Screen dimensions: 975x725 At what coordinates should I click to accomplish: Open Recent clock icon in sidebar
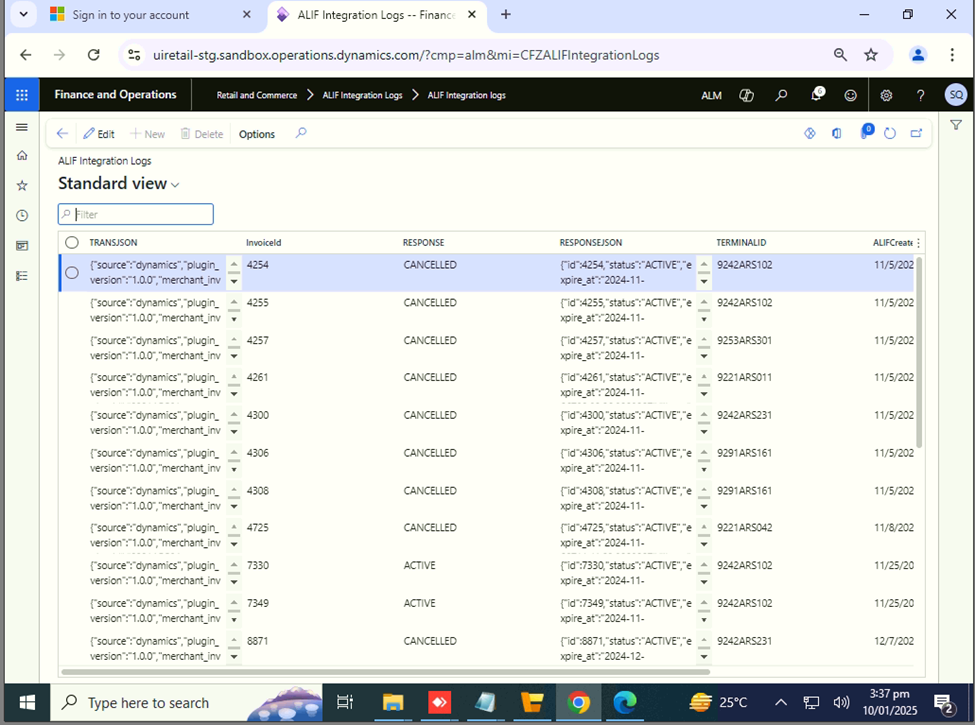(22, 216)
